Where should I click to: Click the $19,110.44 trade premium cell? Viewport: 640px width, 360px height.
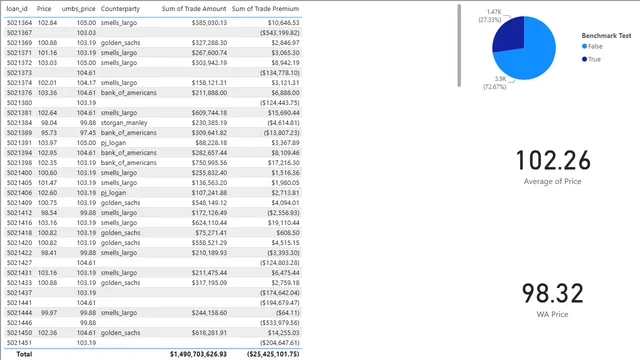pyautogui.click(x=283, y=222)
